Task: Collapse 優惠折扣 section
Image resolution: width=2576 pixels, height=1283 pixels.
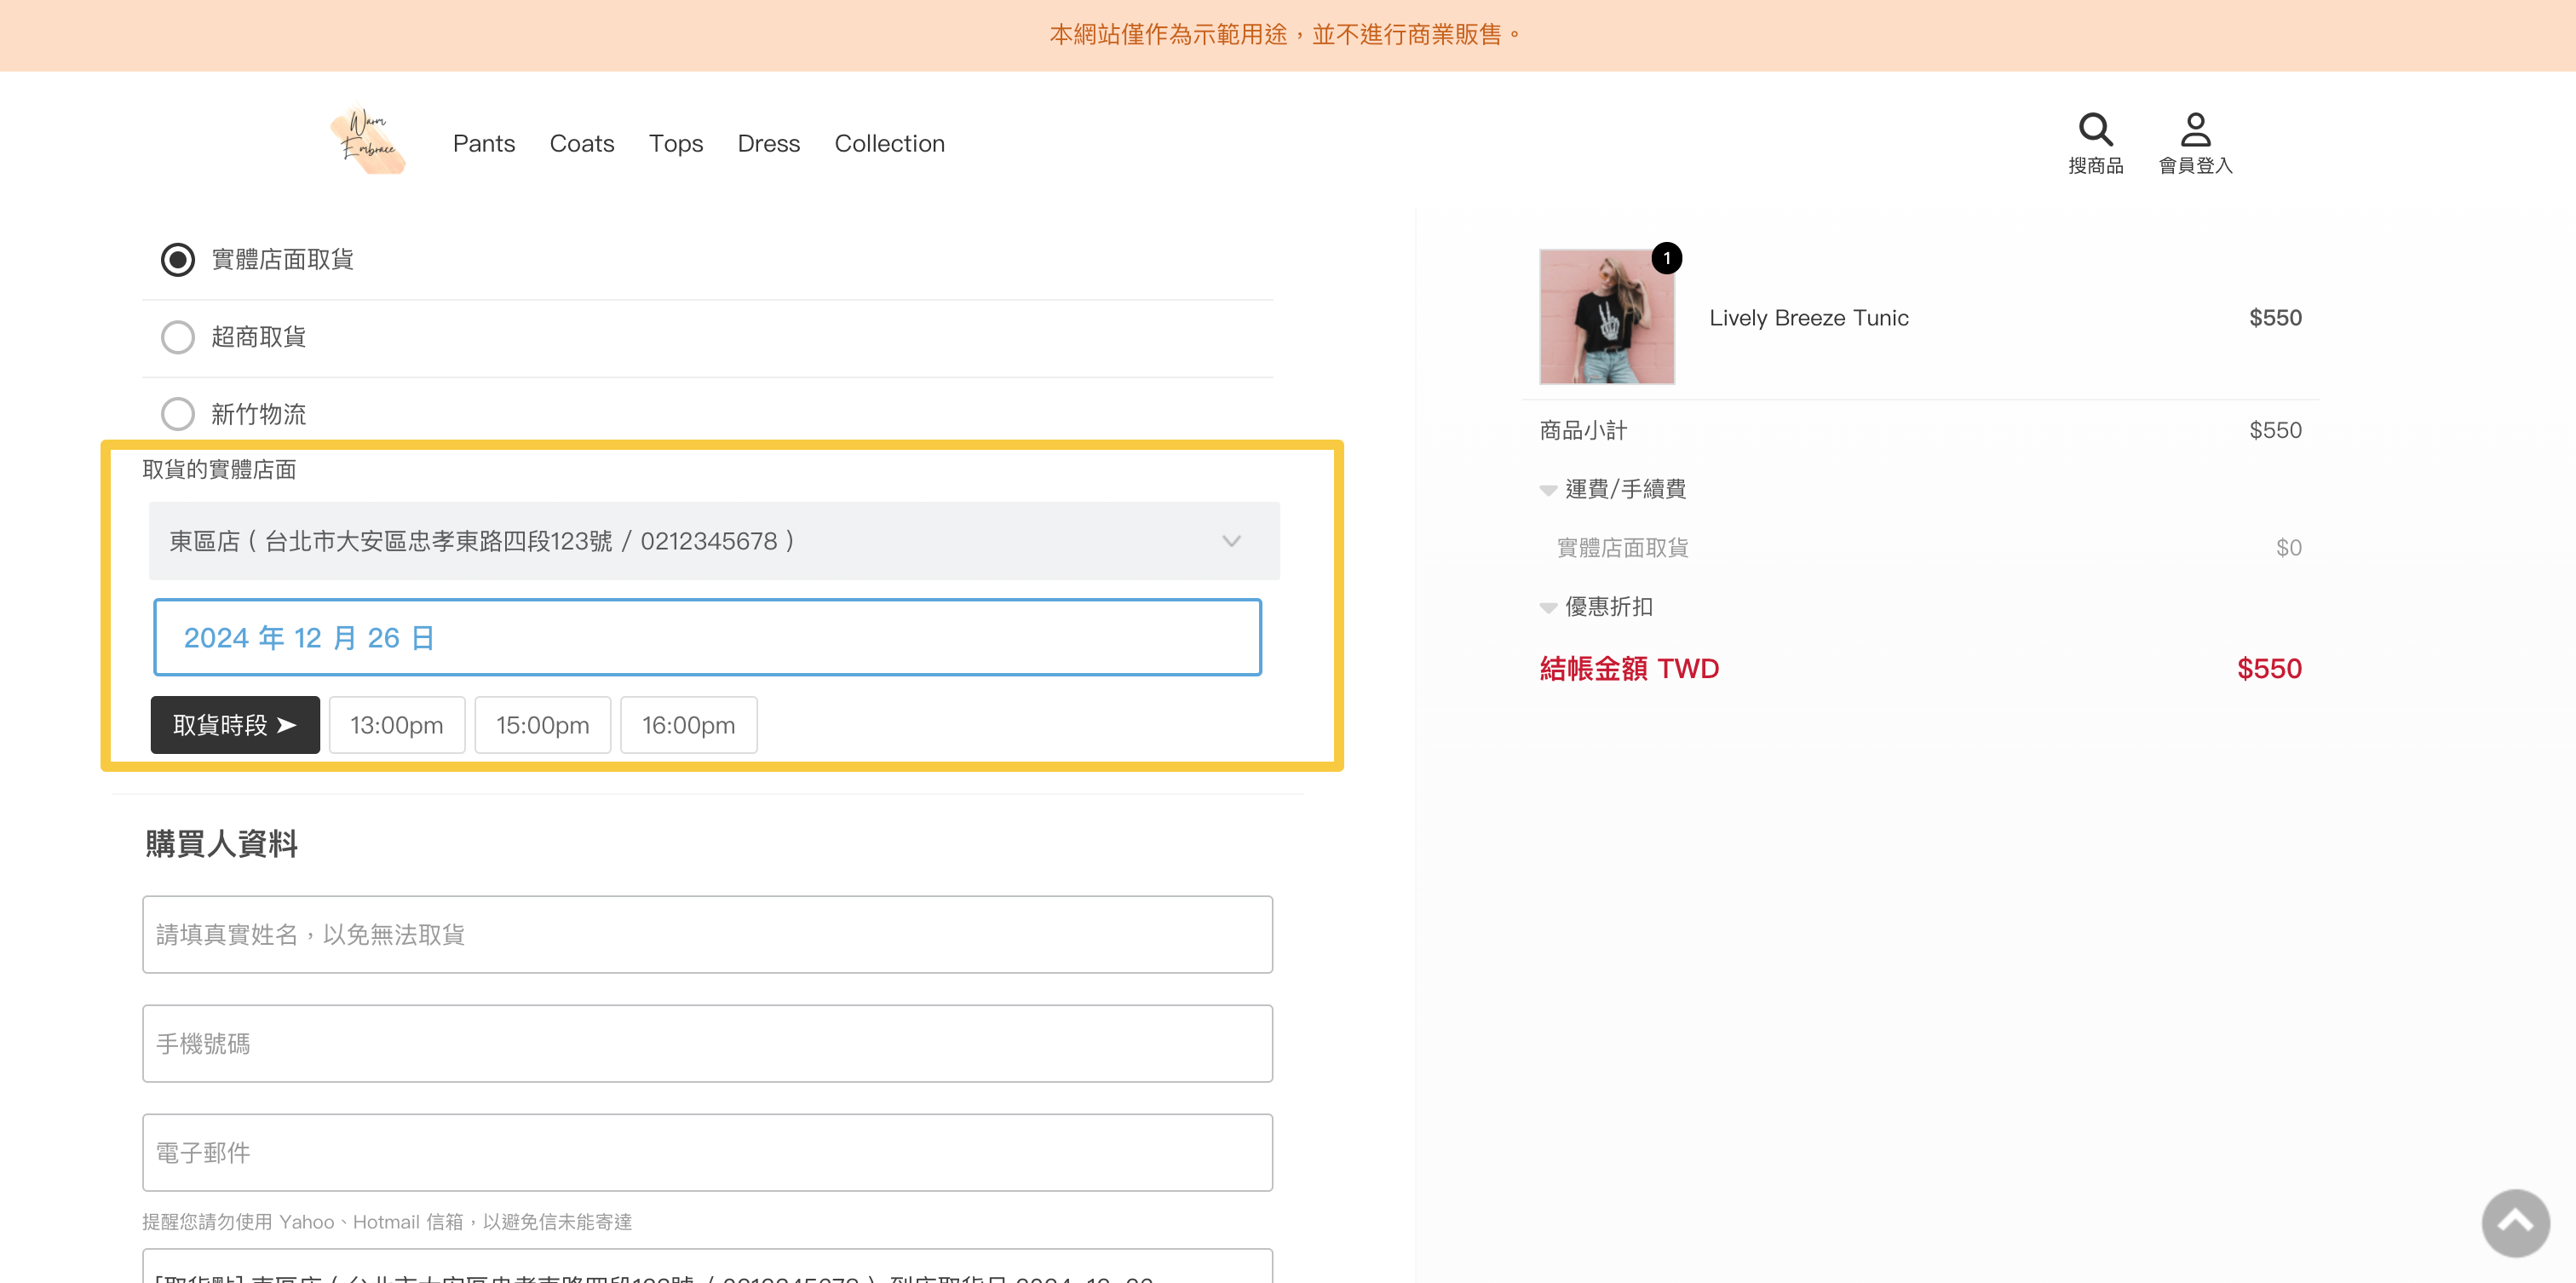Action: [1548, 608]
